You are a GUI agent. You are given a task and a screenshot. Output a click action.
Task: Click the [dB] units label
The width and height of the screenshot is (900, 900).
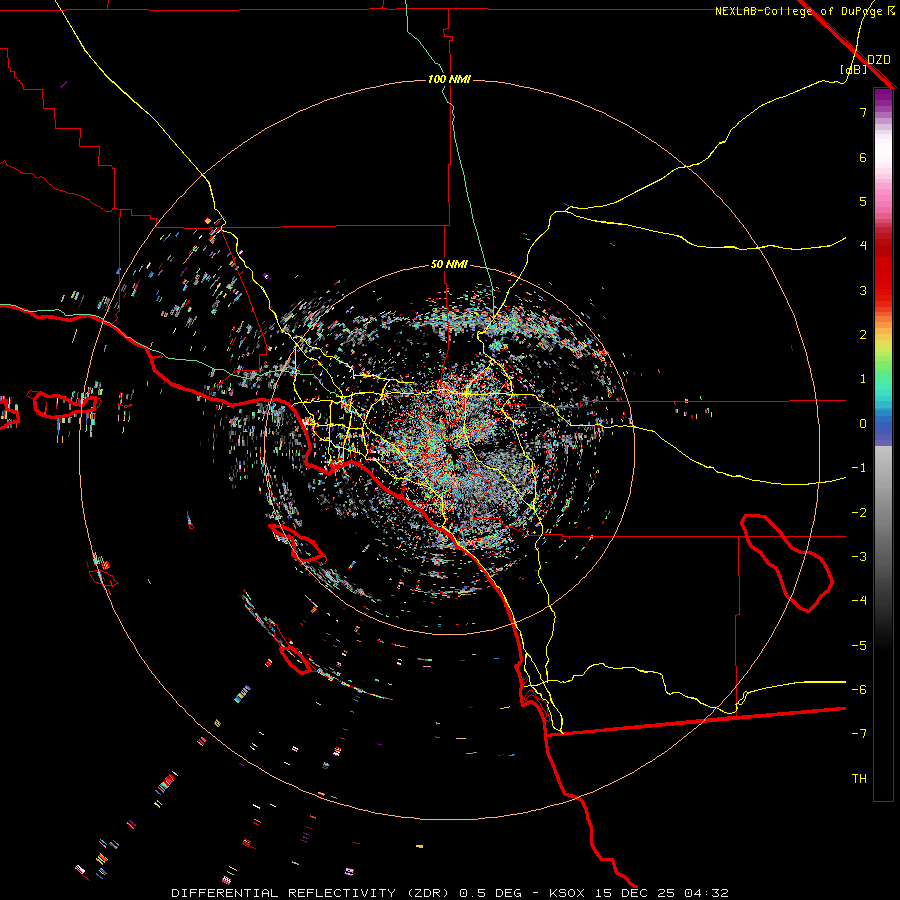pos(854,69)
